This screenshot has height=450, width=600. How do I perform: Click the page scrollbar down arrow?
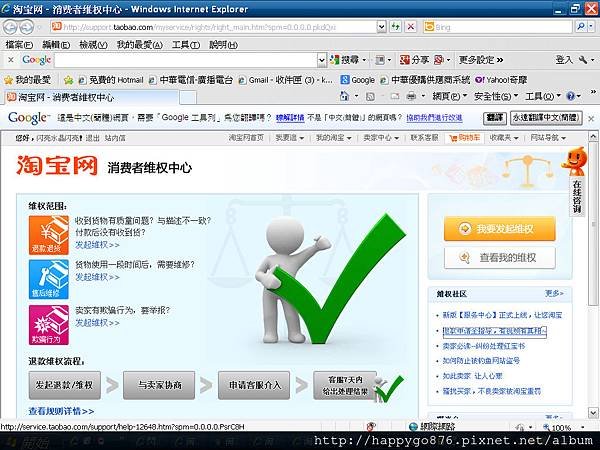click(593, 412)
